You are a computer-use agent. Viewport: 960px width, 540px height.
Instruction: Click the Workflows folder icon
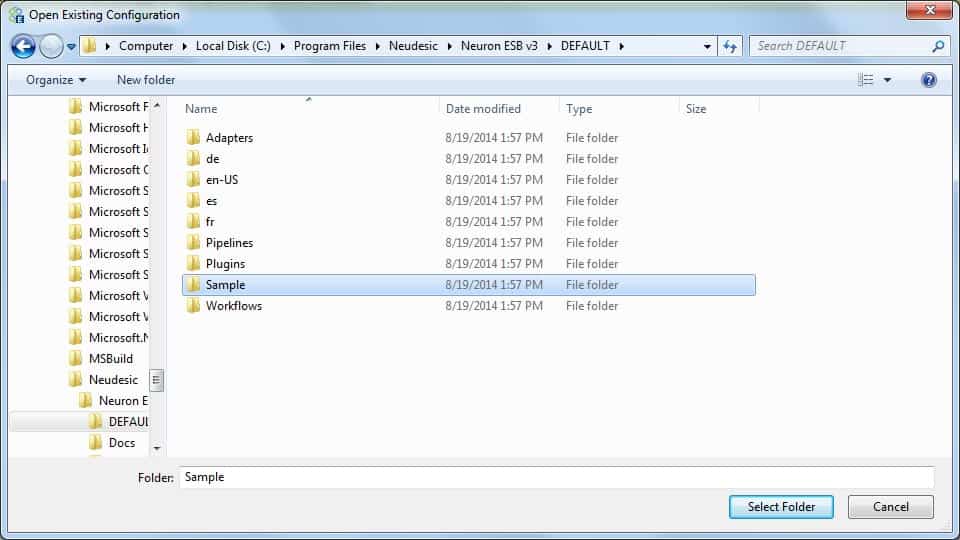(x=193, y=306)
